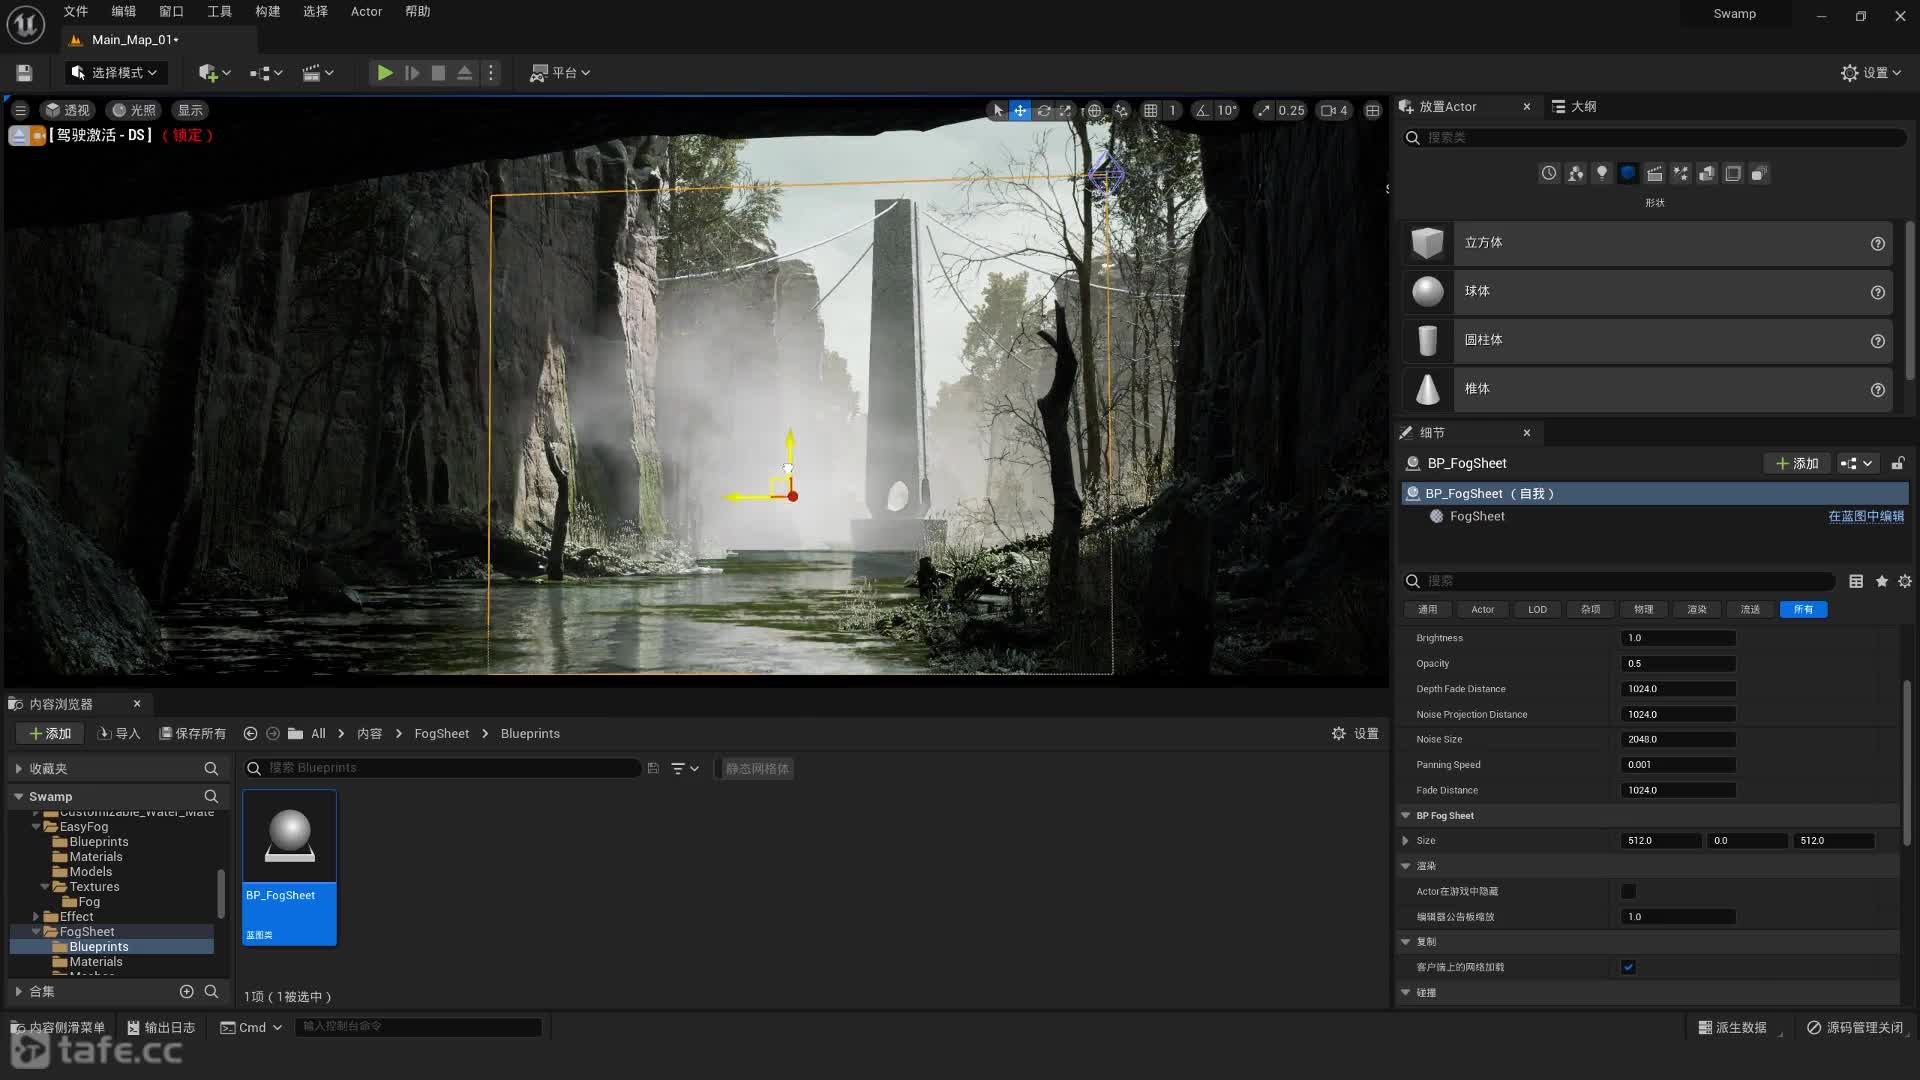Click the 在蓝图中编辑 link

(1865, 517)
